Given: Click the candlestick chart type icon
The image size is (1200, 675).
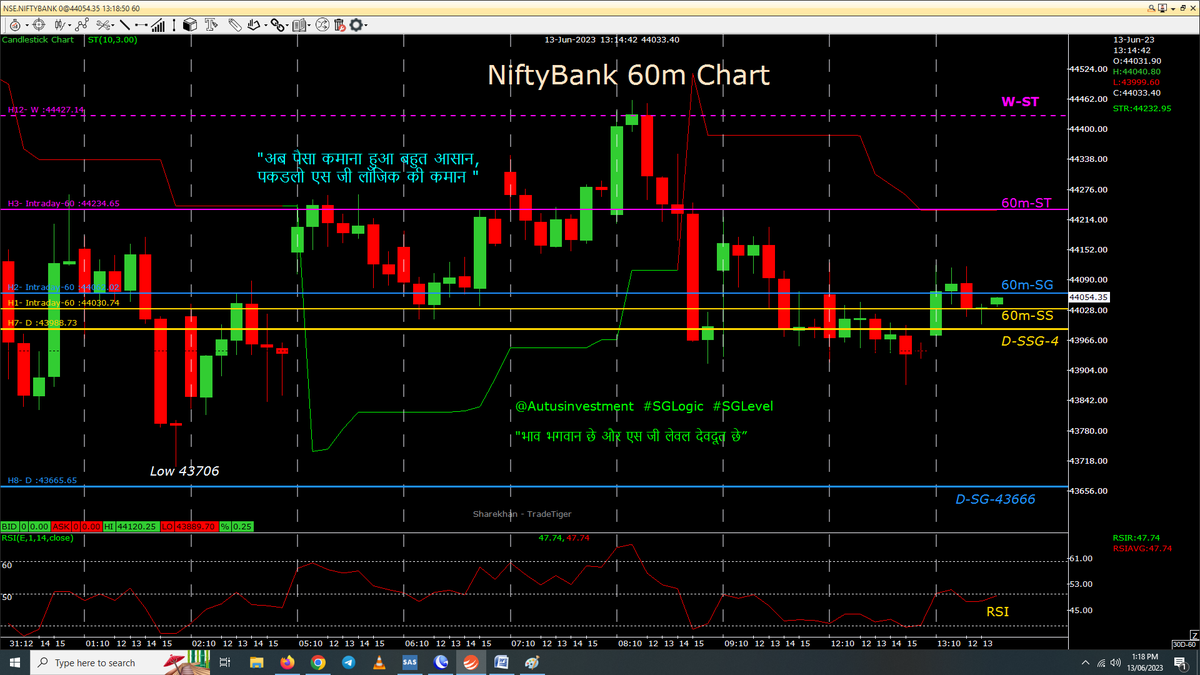Looking at the screenshot, I should (x=59, y=24).
